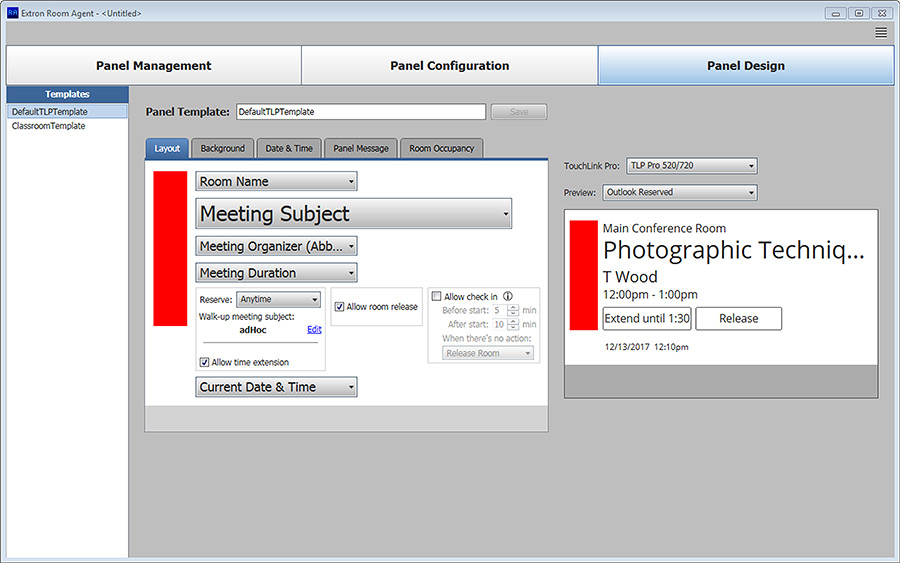
Task: Click the check-in info icon
Action: coord(508,297)
